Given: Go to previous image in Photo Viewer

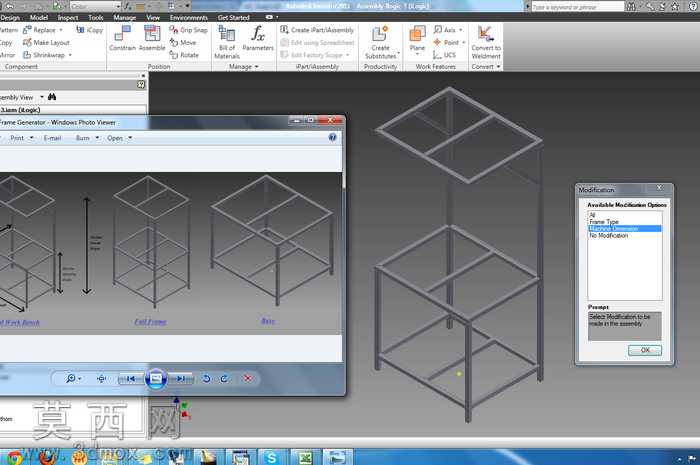Looking at the screenshot, I should point(131,378).
